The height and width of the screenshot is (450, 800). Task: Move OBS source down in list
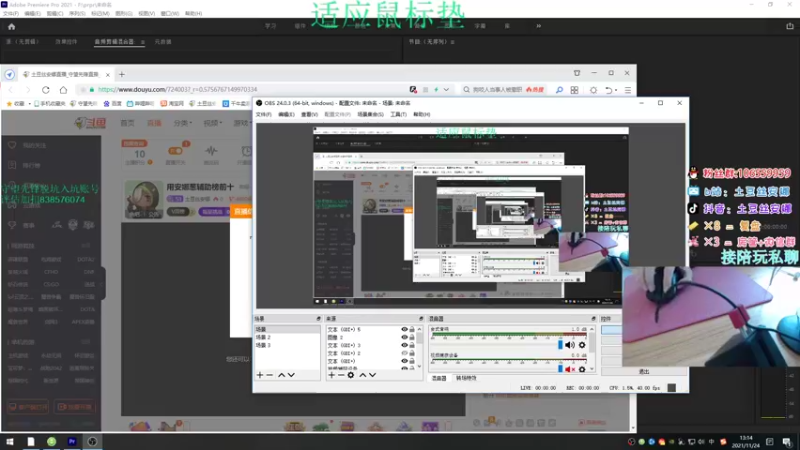pos(373,375)
